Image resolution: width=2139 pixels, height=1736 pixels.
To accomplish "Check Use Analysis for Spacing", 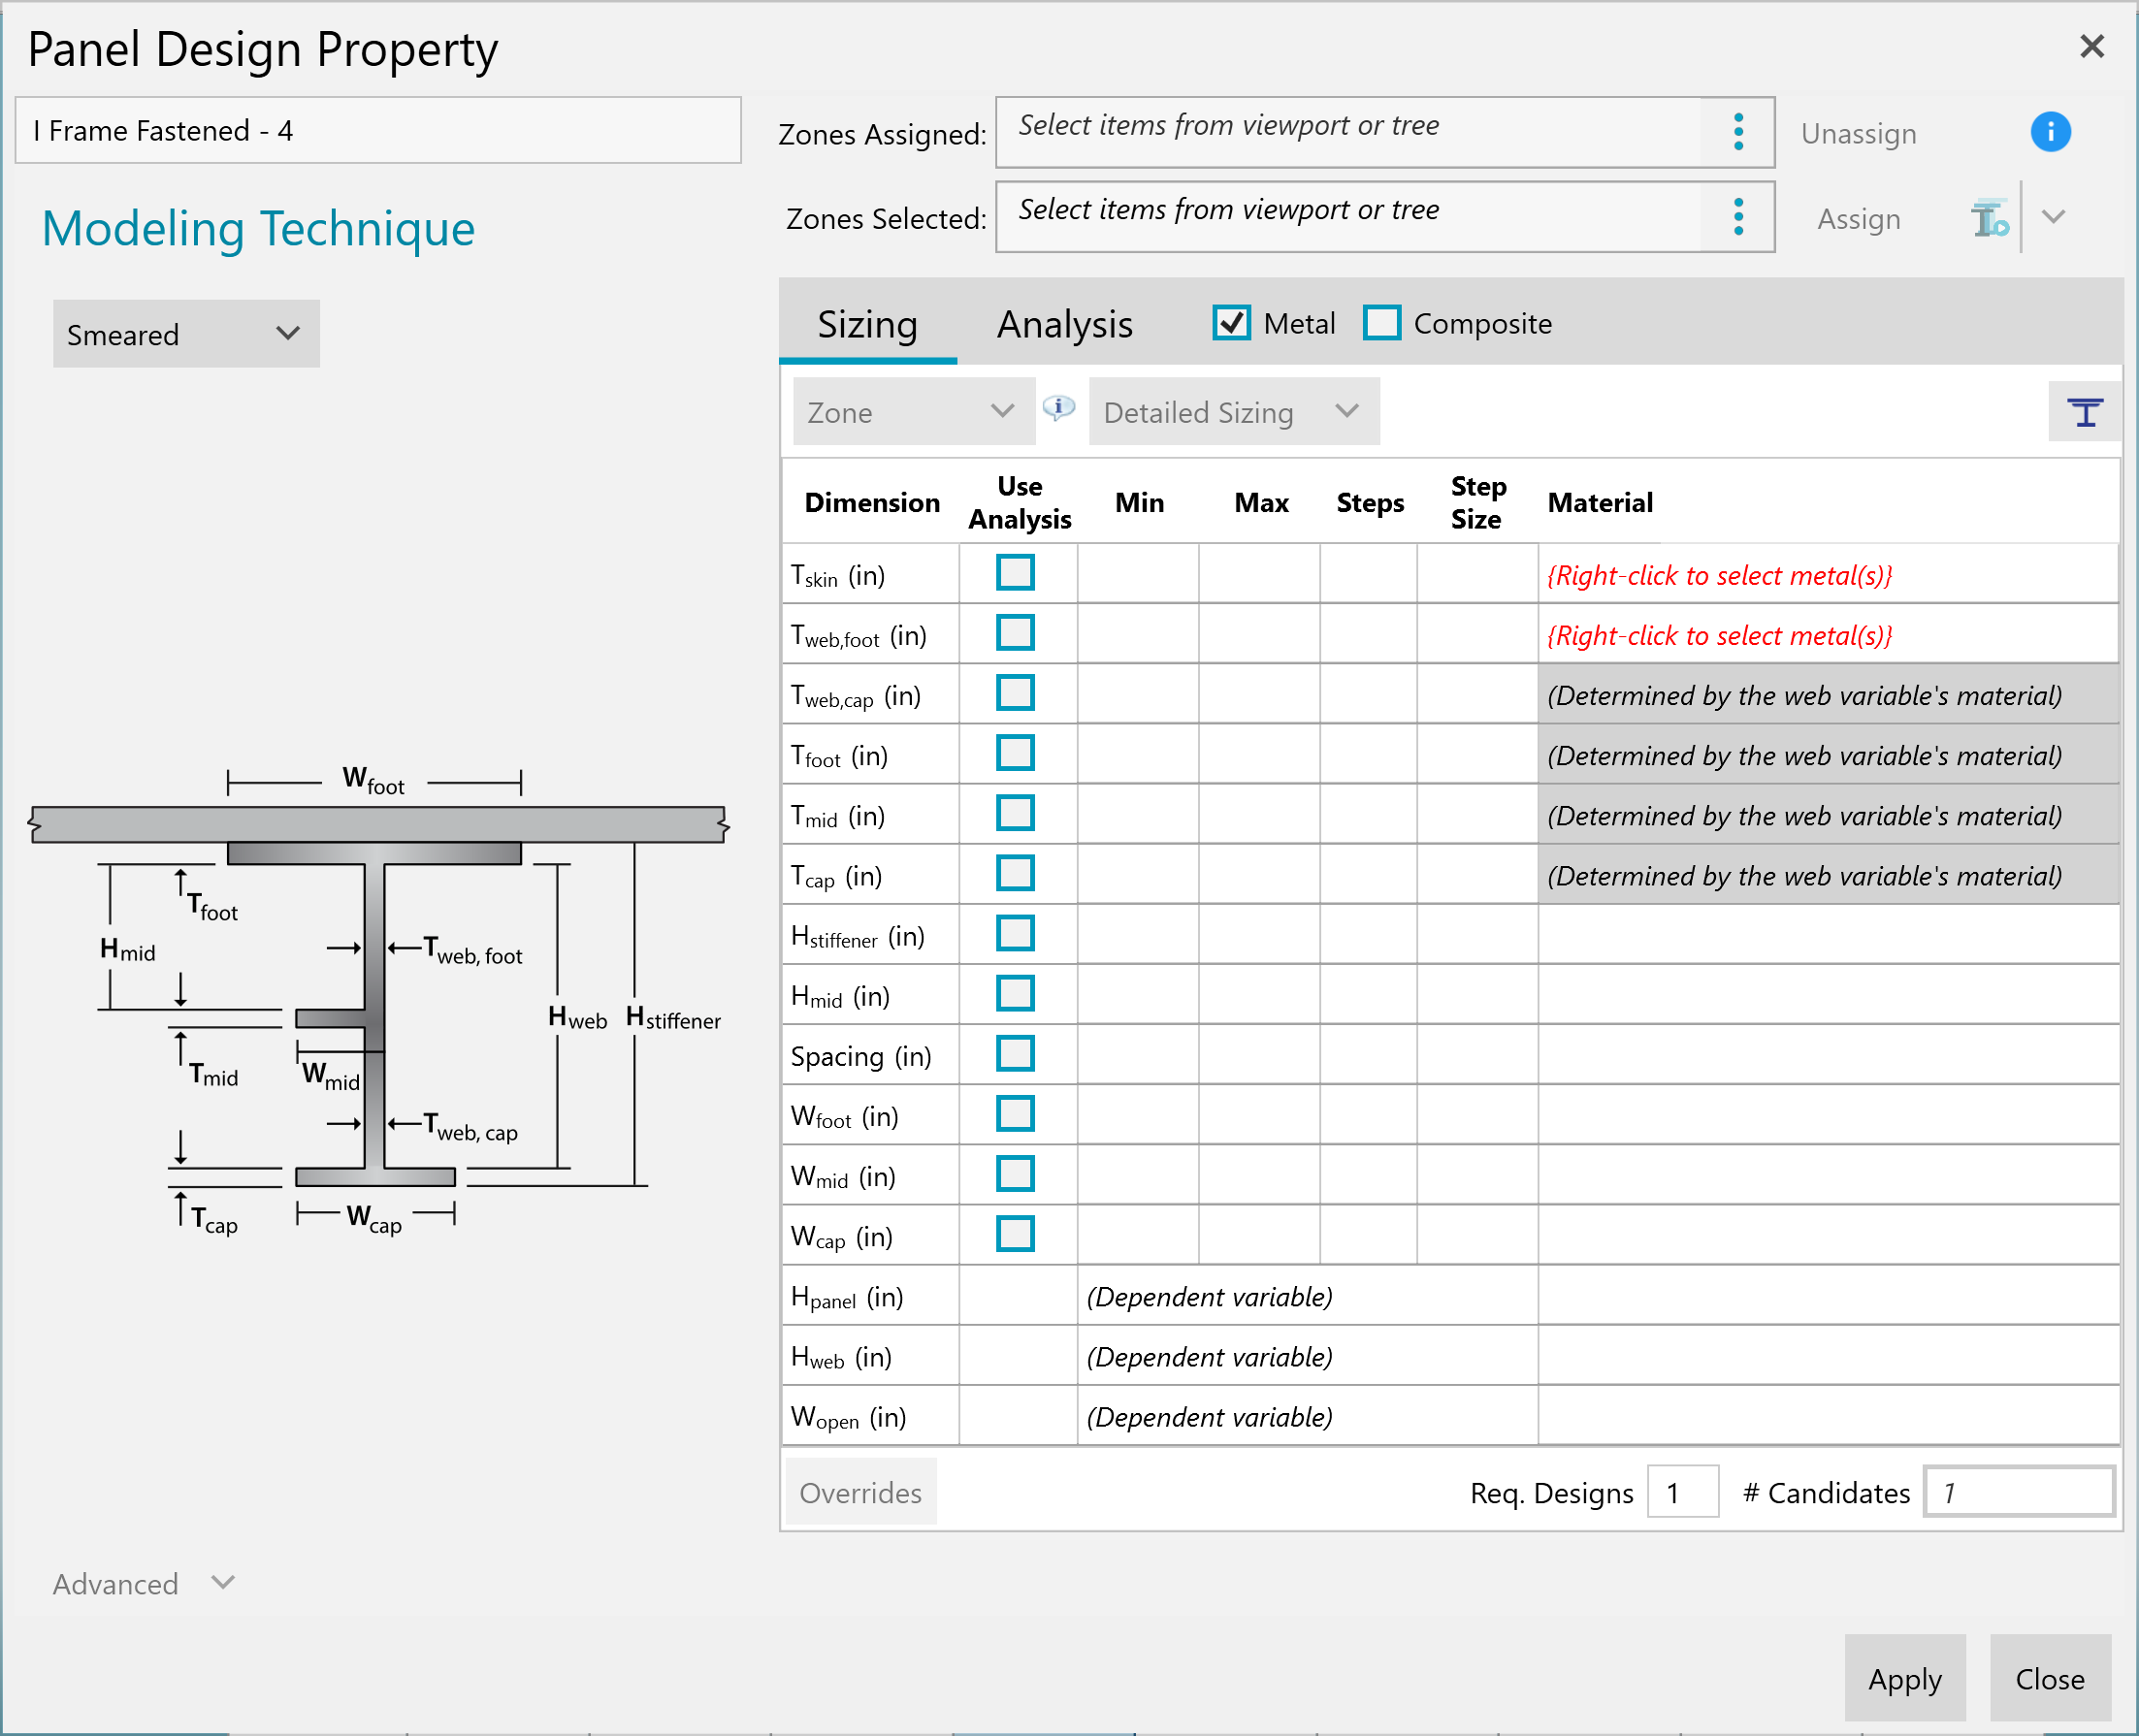I will pyautogui.click(x=1015, y=1053).
